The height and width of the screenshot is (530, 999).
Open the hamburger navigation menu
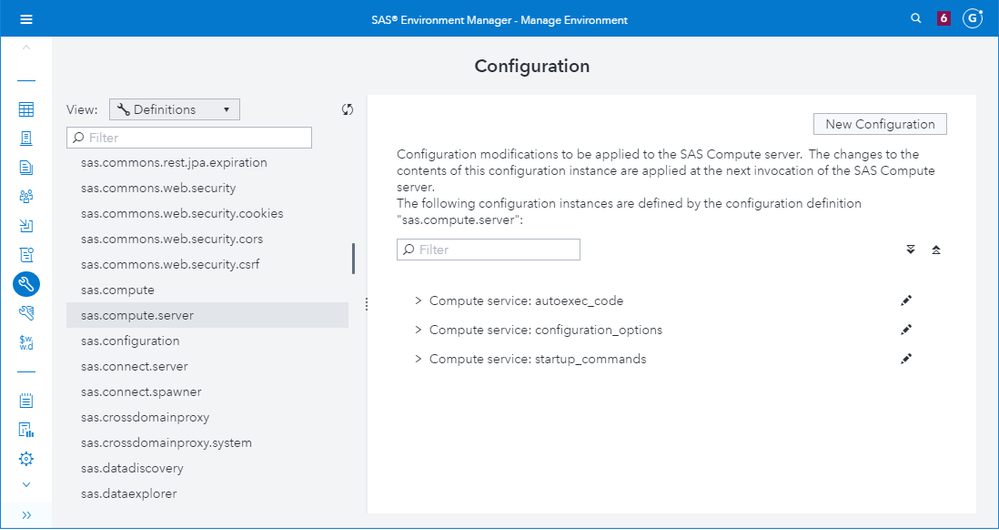tap(26, 19)
